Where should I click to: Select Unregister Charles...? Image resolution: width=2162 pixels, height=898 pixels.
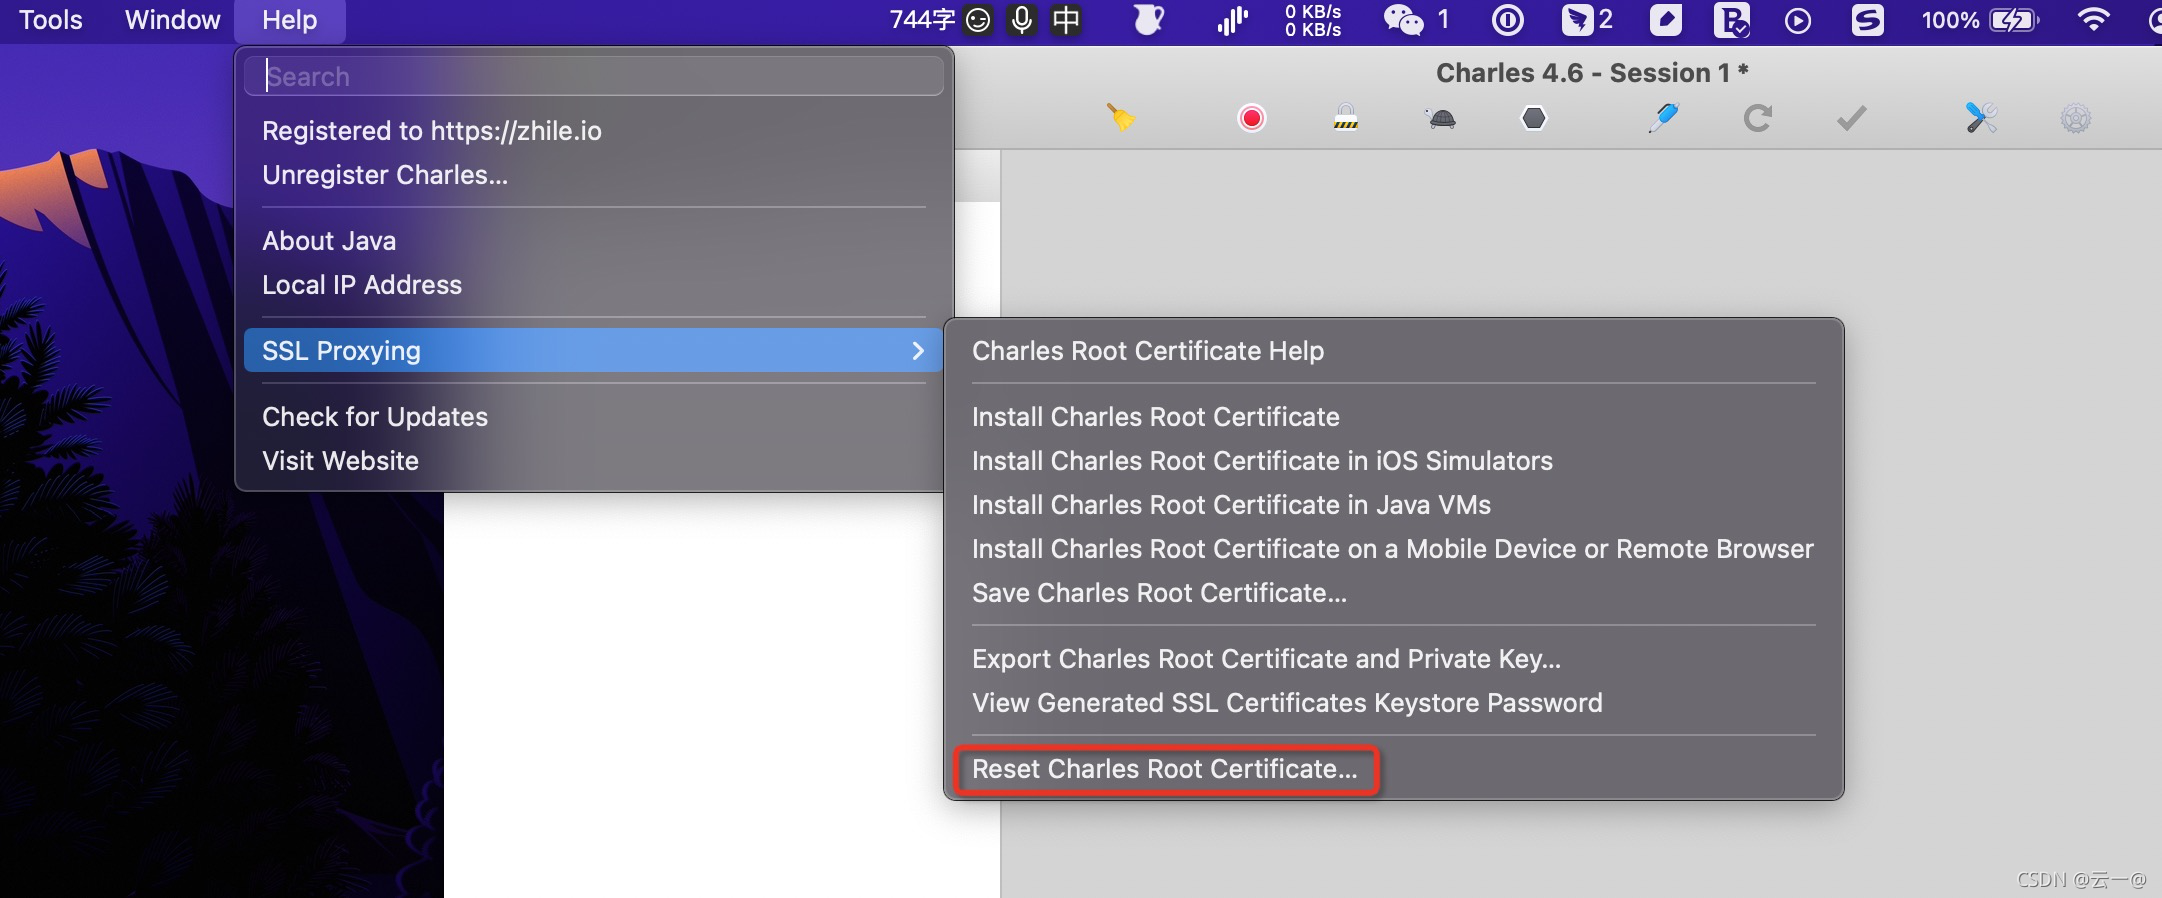(x=594, y=175)
